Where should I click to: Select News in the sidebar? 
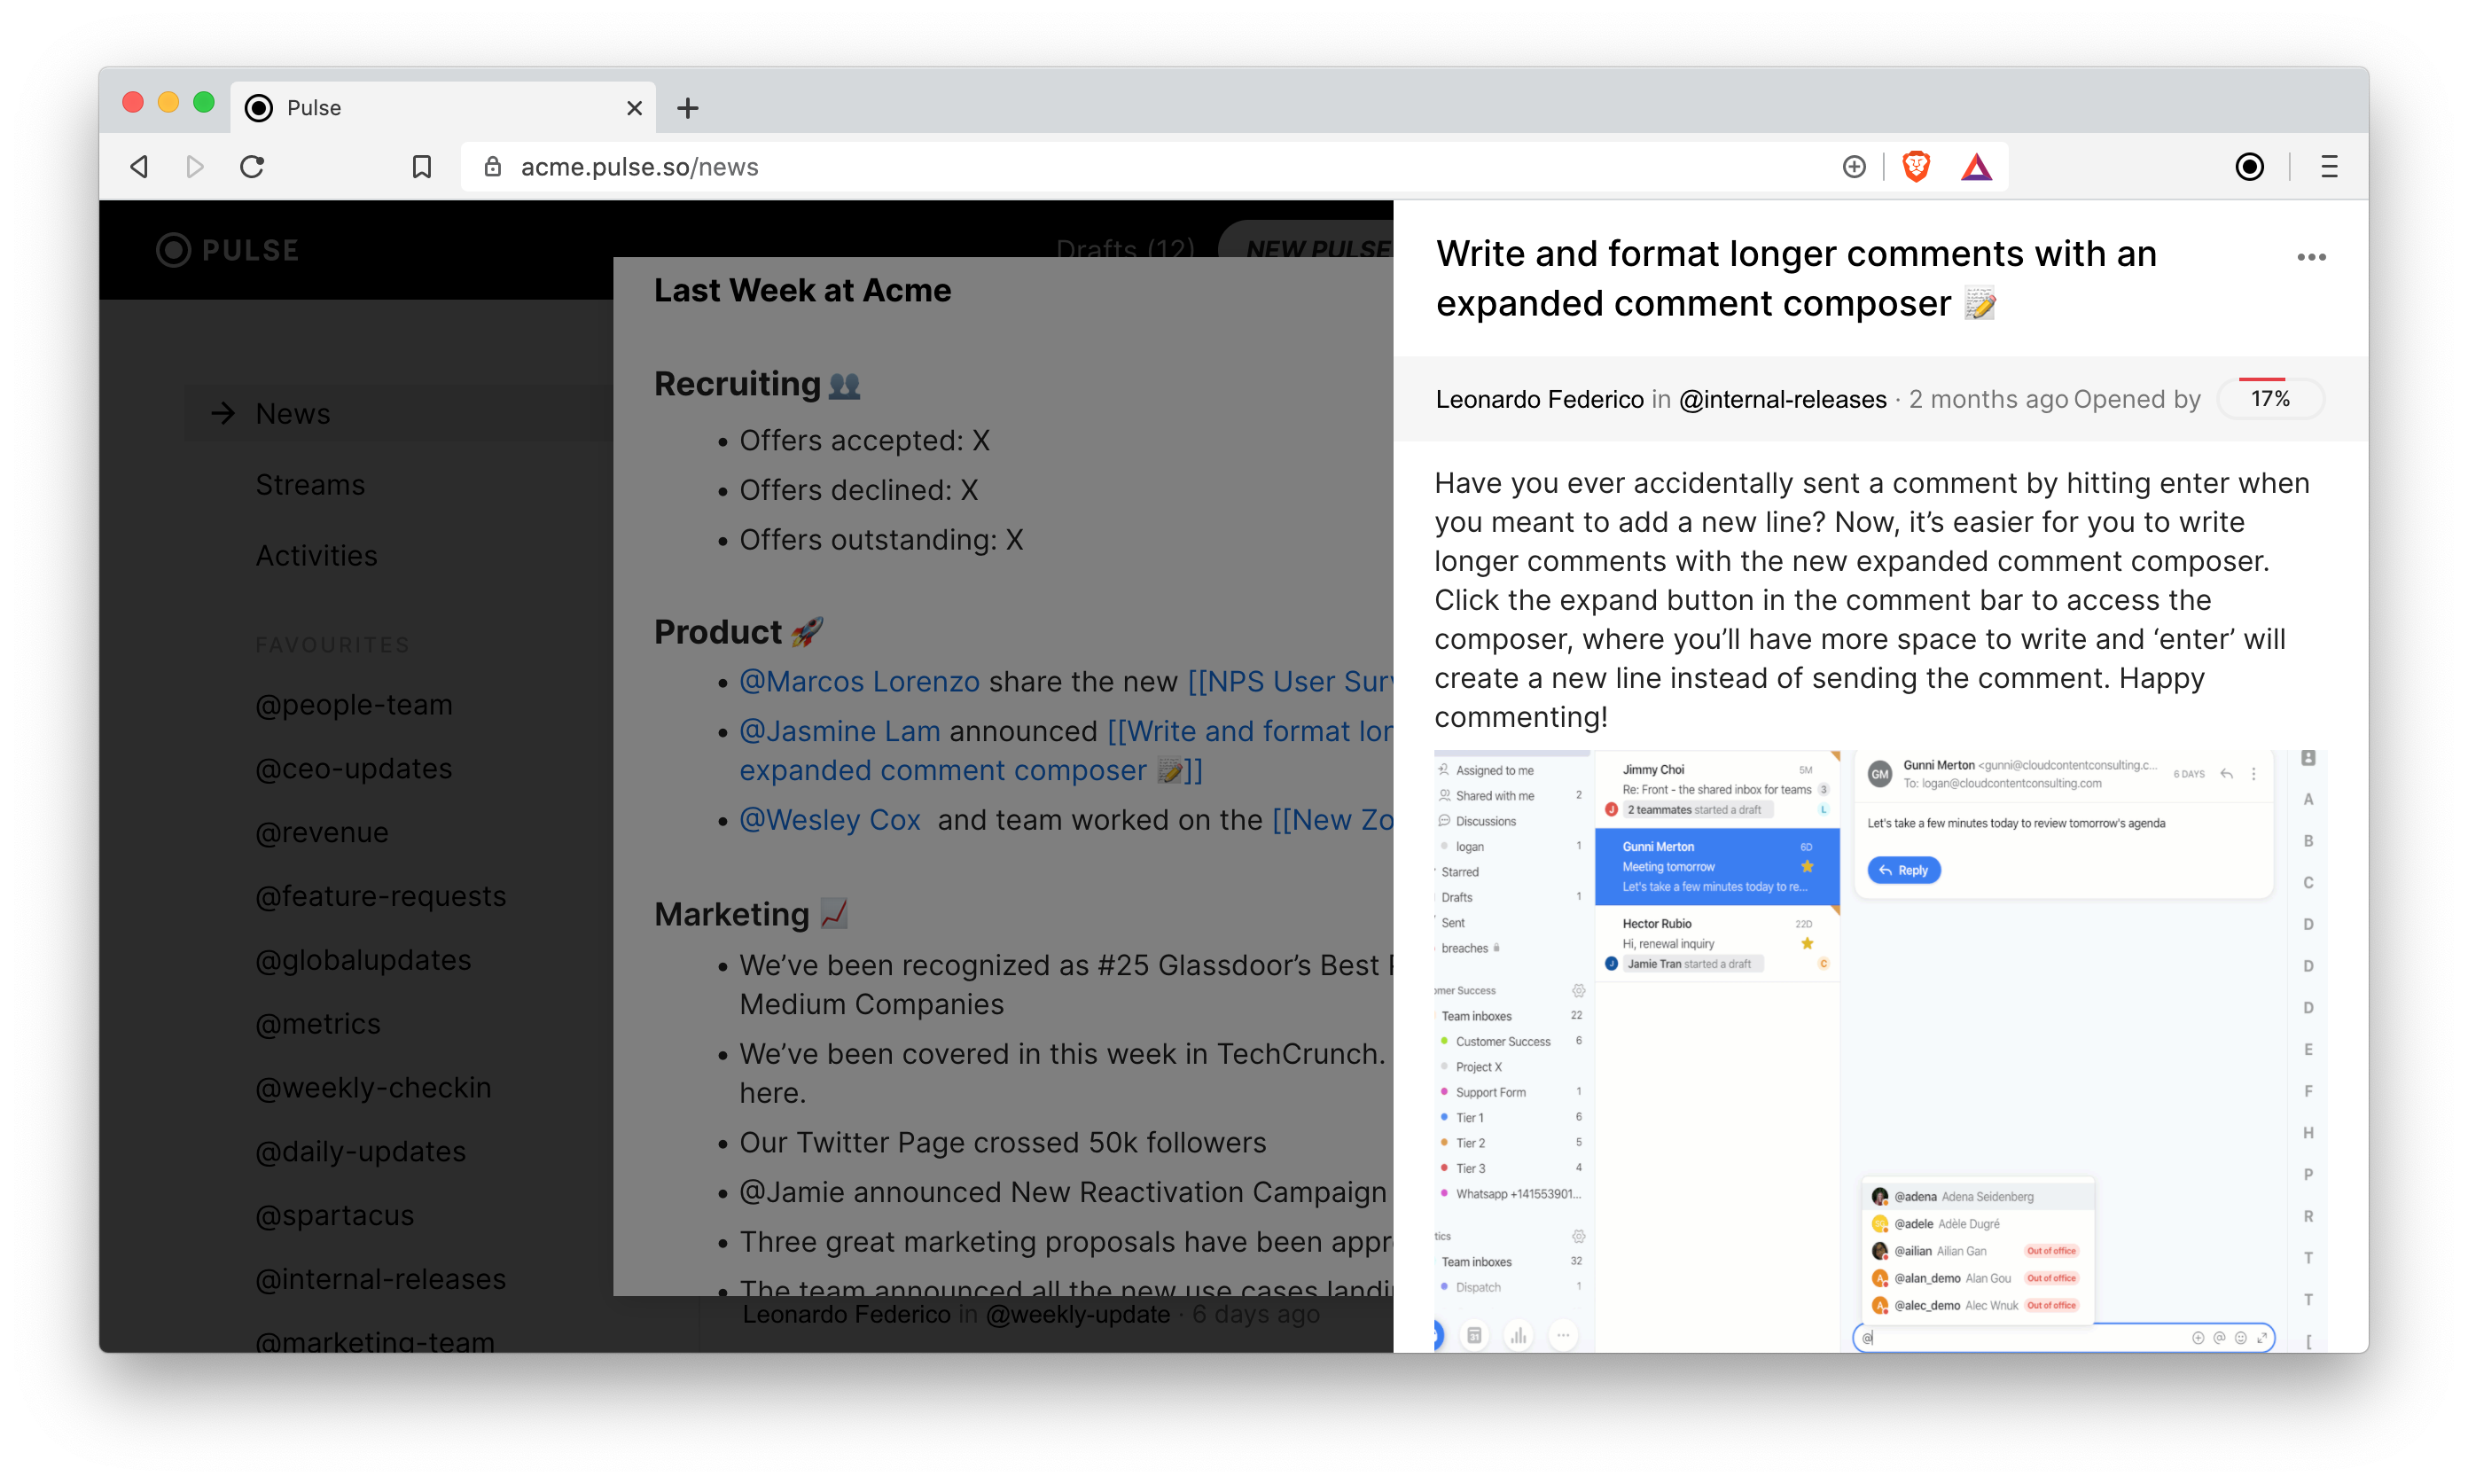(x=292, y=413)
